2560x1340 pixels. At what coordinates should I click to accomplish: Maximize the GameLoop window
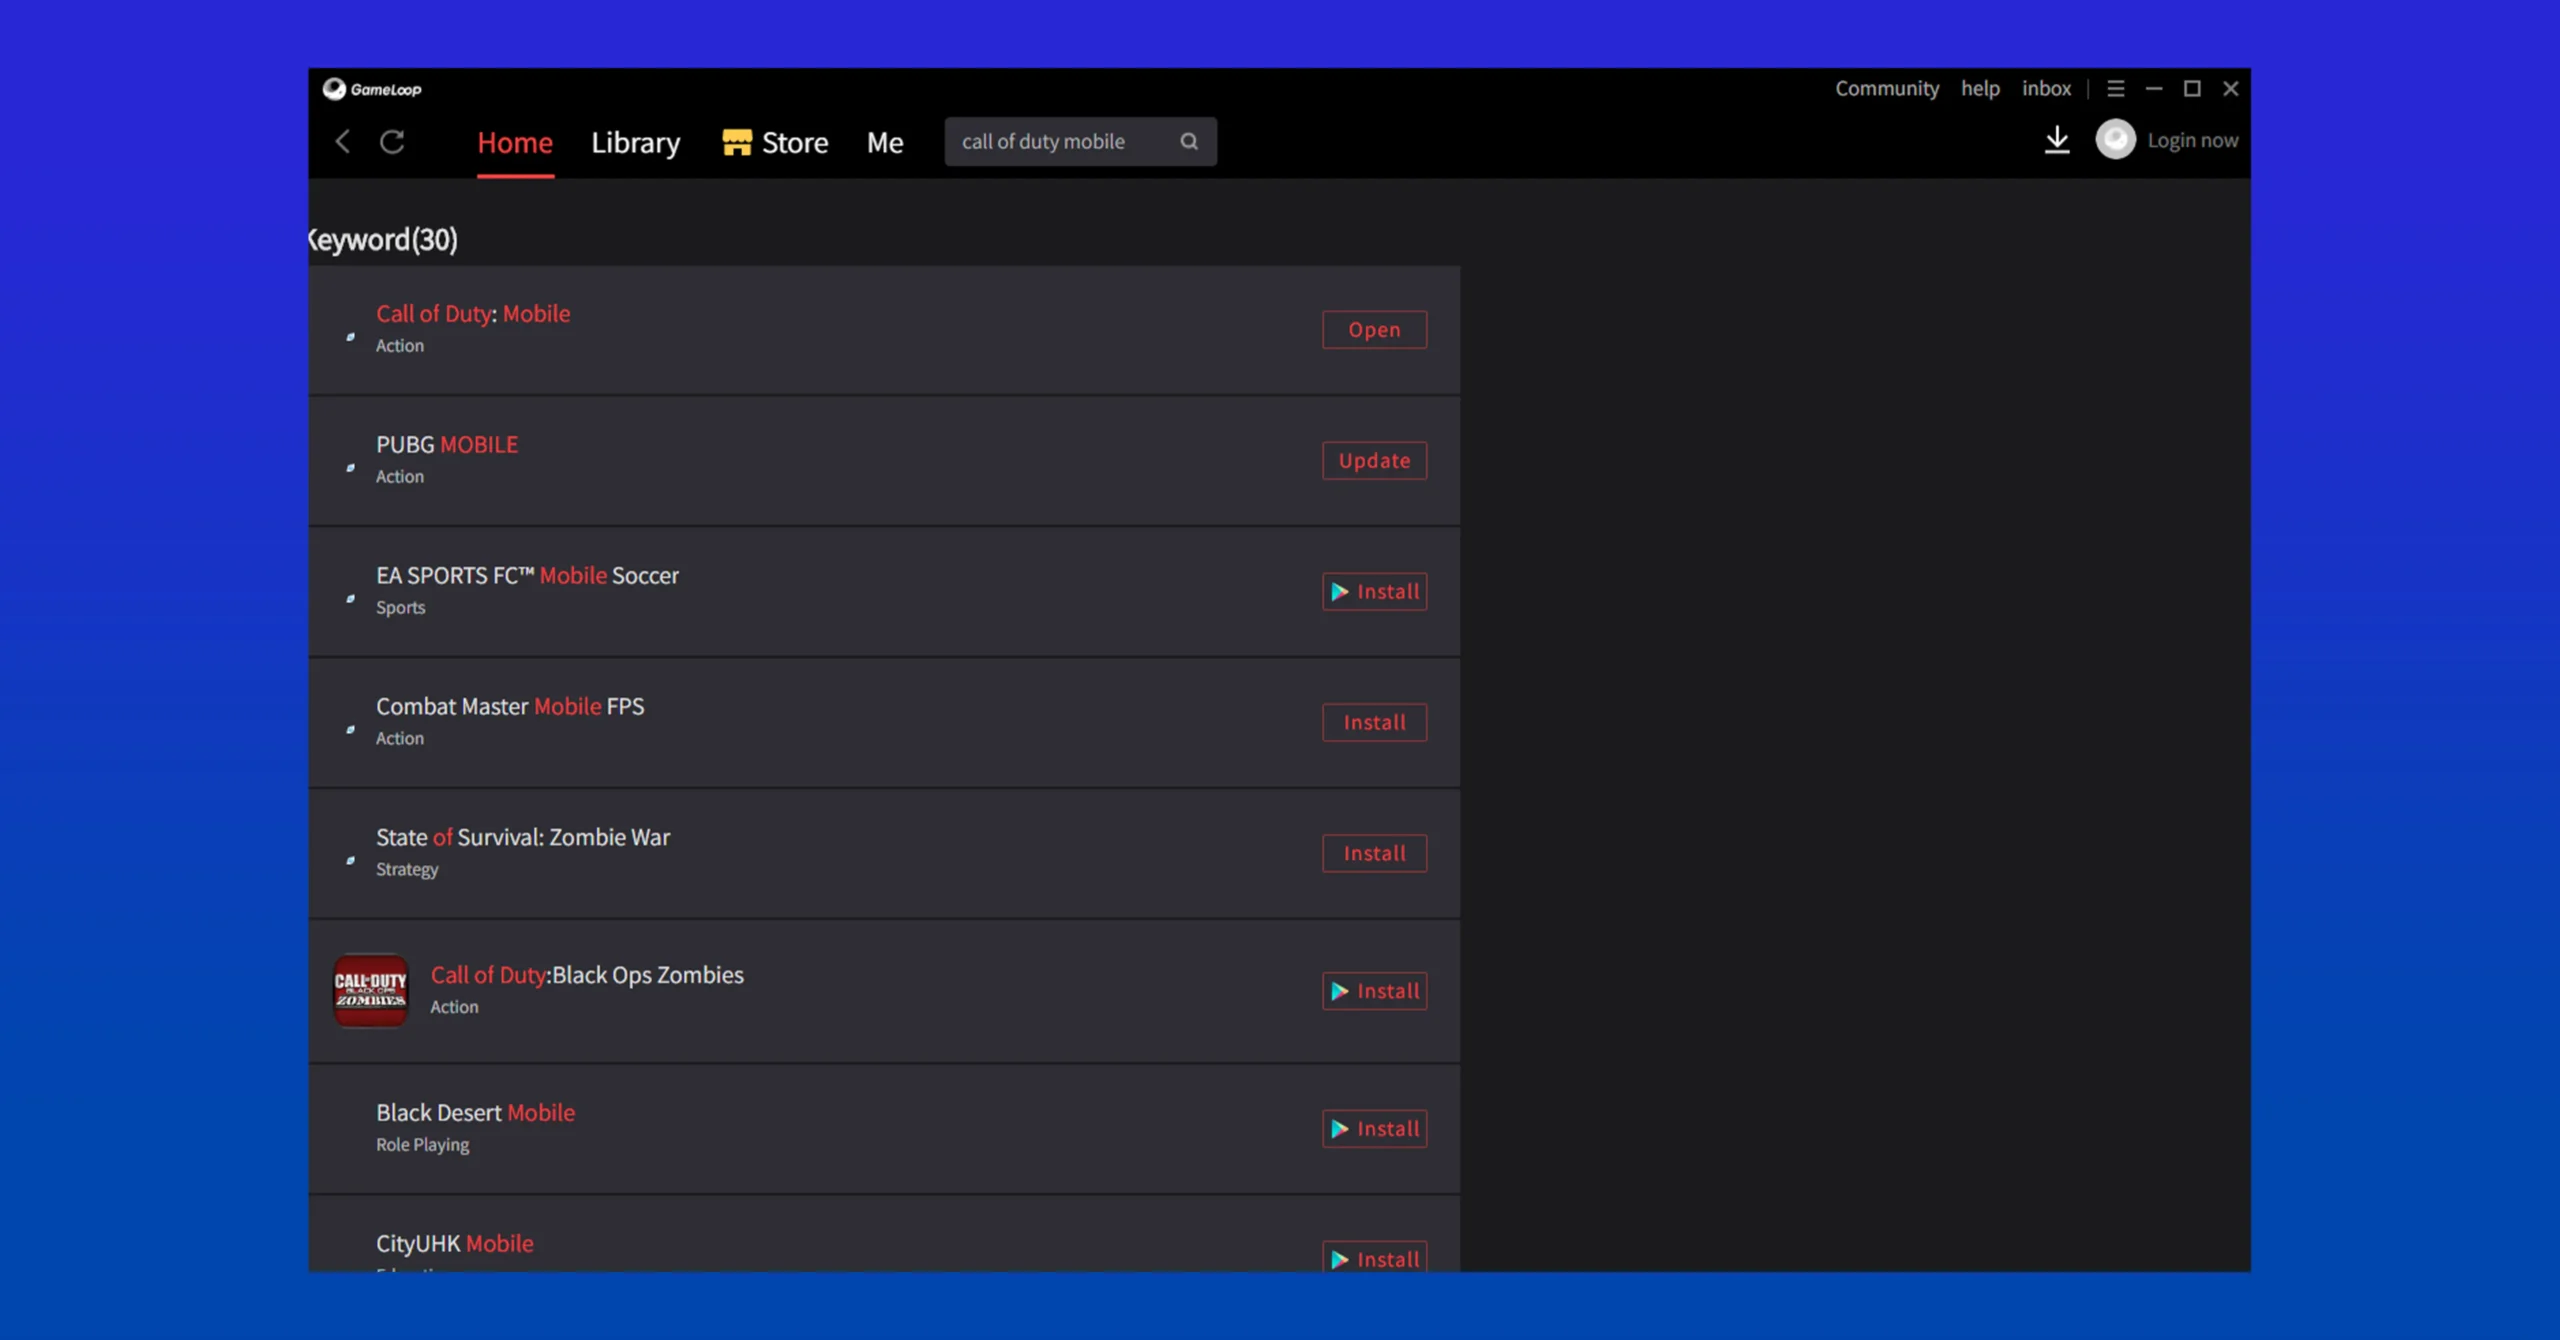click(2192, 89)
